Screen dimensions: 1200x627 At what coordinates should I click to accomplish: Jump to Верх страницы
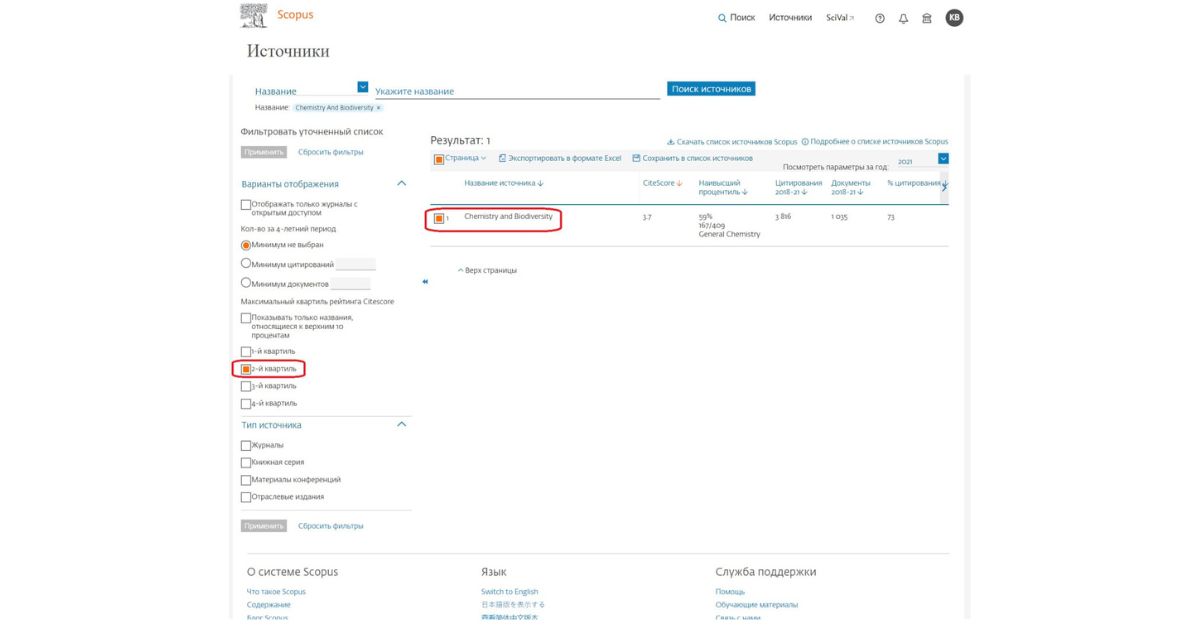[487, 270]
